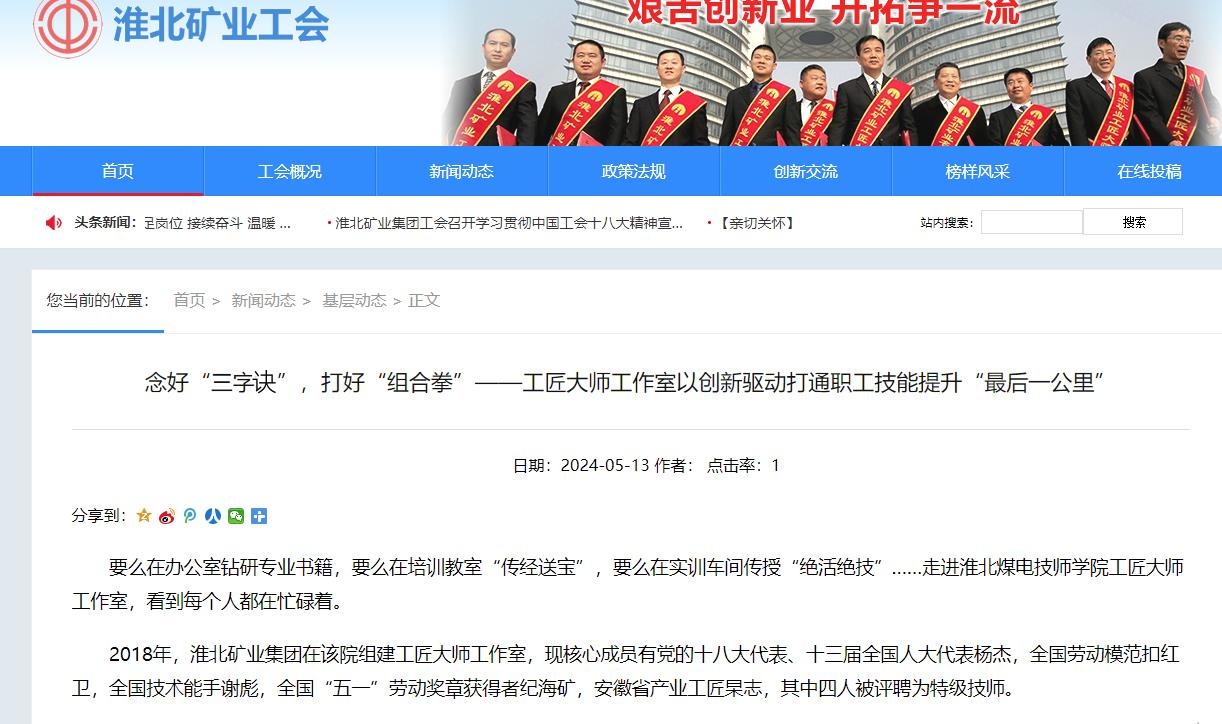Open the 创新交流 section

pos(806,171)
